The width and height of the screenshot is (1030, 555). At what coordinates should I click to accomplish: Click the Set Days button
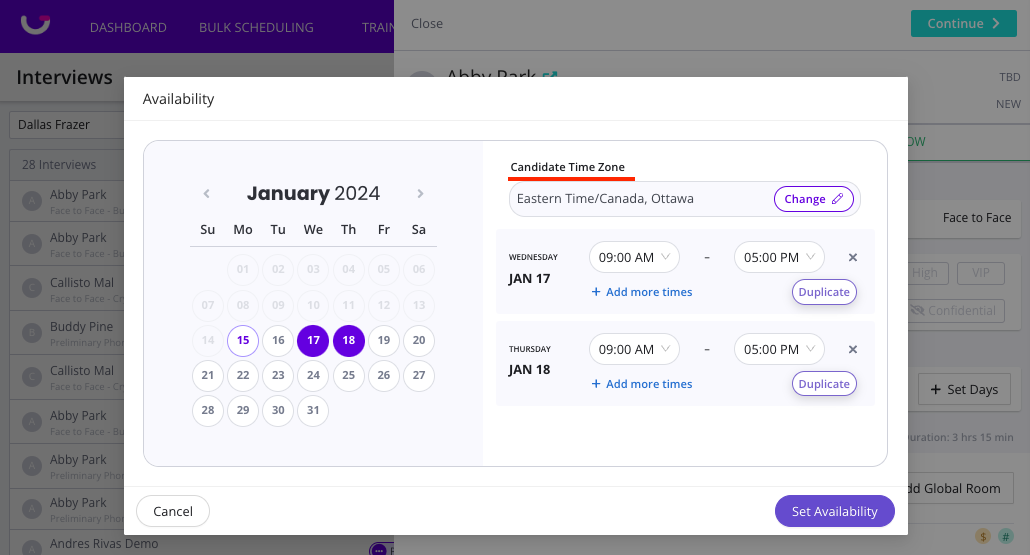(964, 389)
